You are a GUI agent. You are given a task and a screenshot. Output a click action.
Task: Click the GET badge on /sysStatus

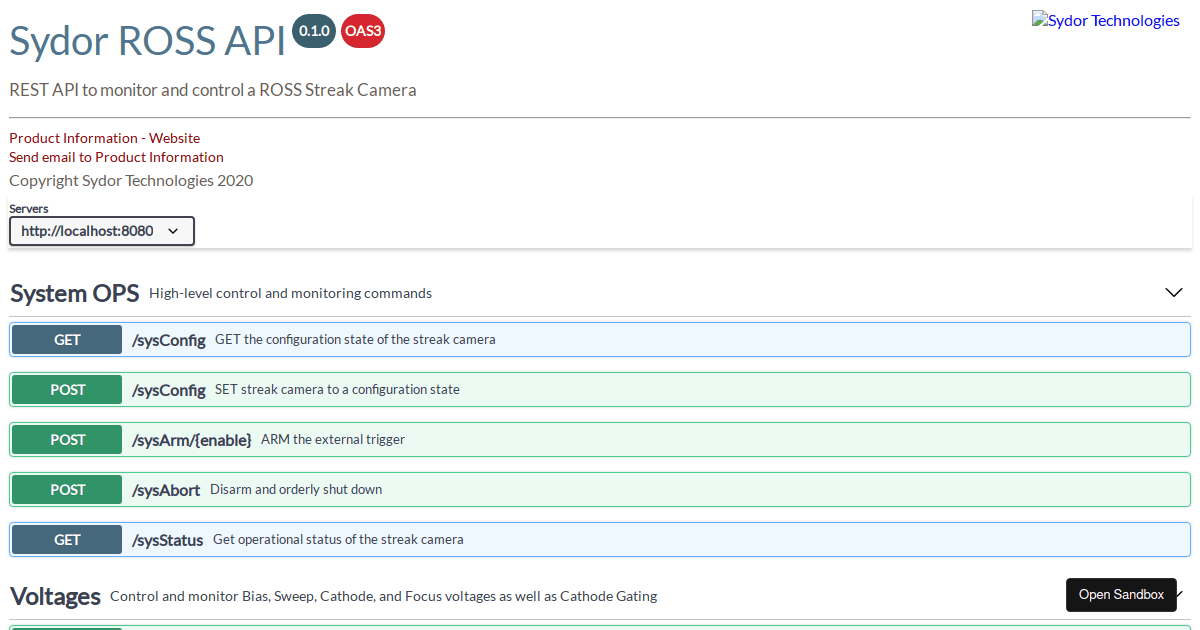pyautogui.click(x=66, y=539)
